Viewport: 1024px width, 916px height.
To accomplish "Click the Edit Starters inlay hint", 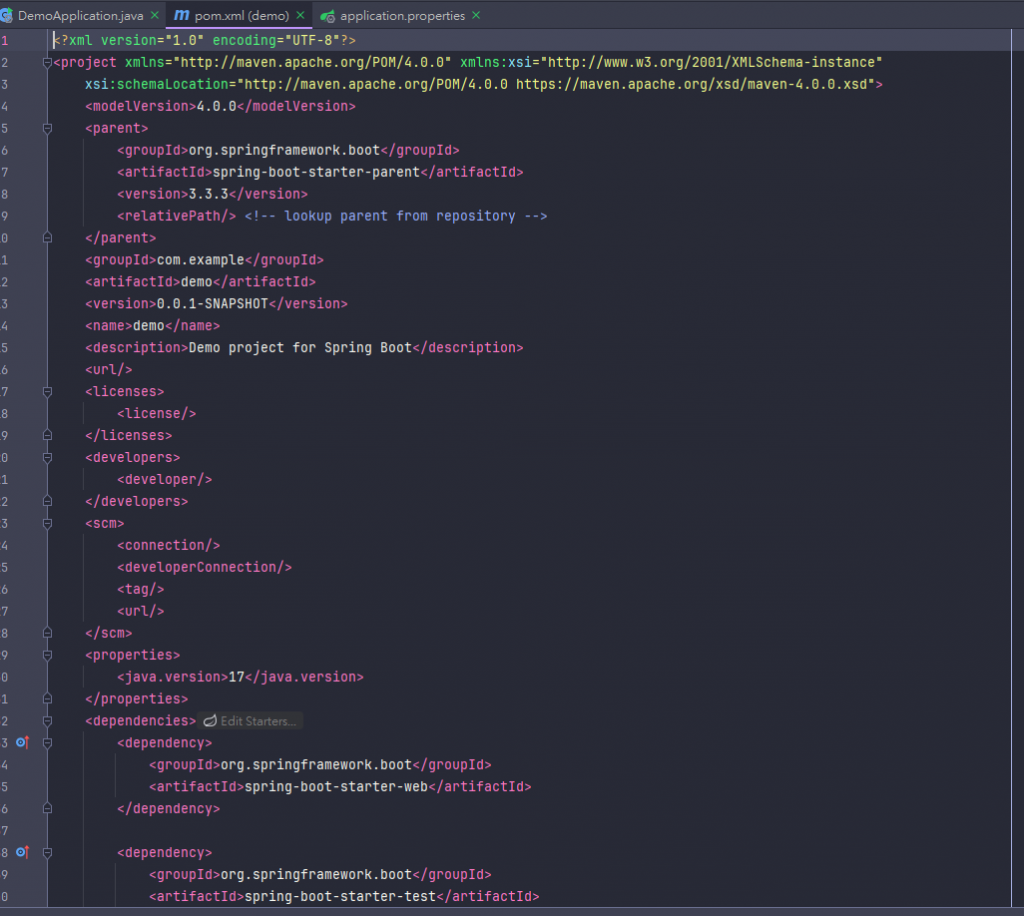I will point(250,721).
